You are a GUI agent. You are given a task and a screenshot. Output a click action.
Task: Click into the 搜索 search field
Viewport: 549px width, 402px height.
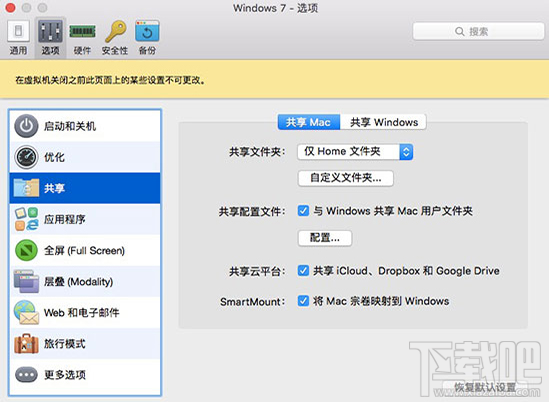tap(478, 32)
